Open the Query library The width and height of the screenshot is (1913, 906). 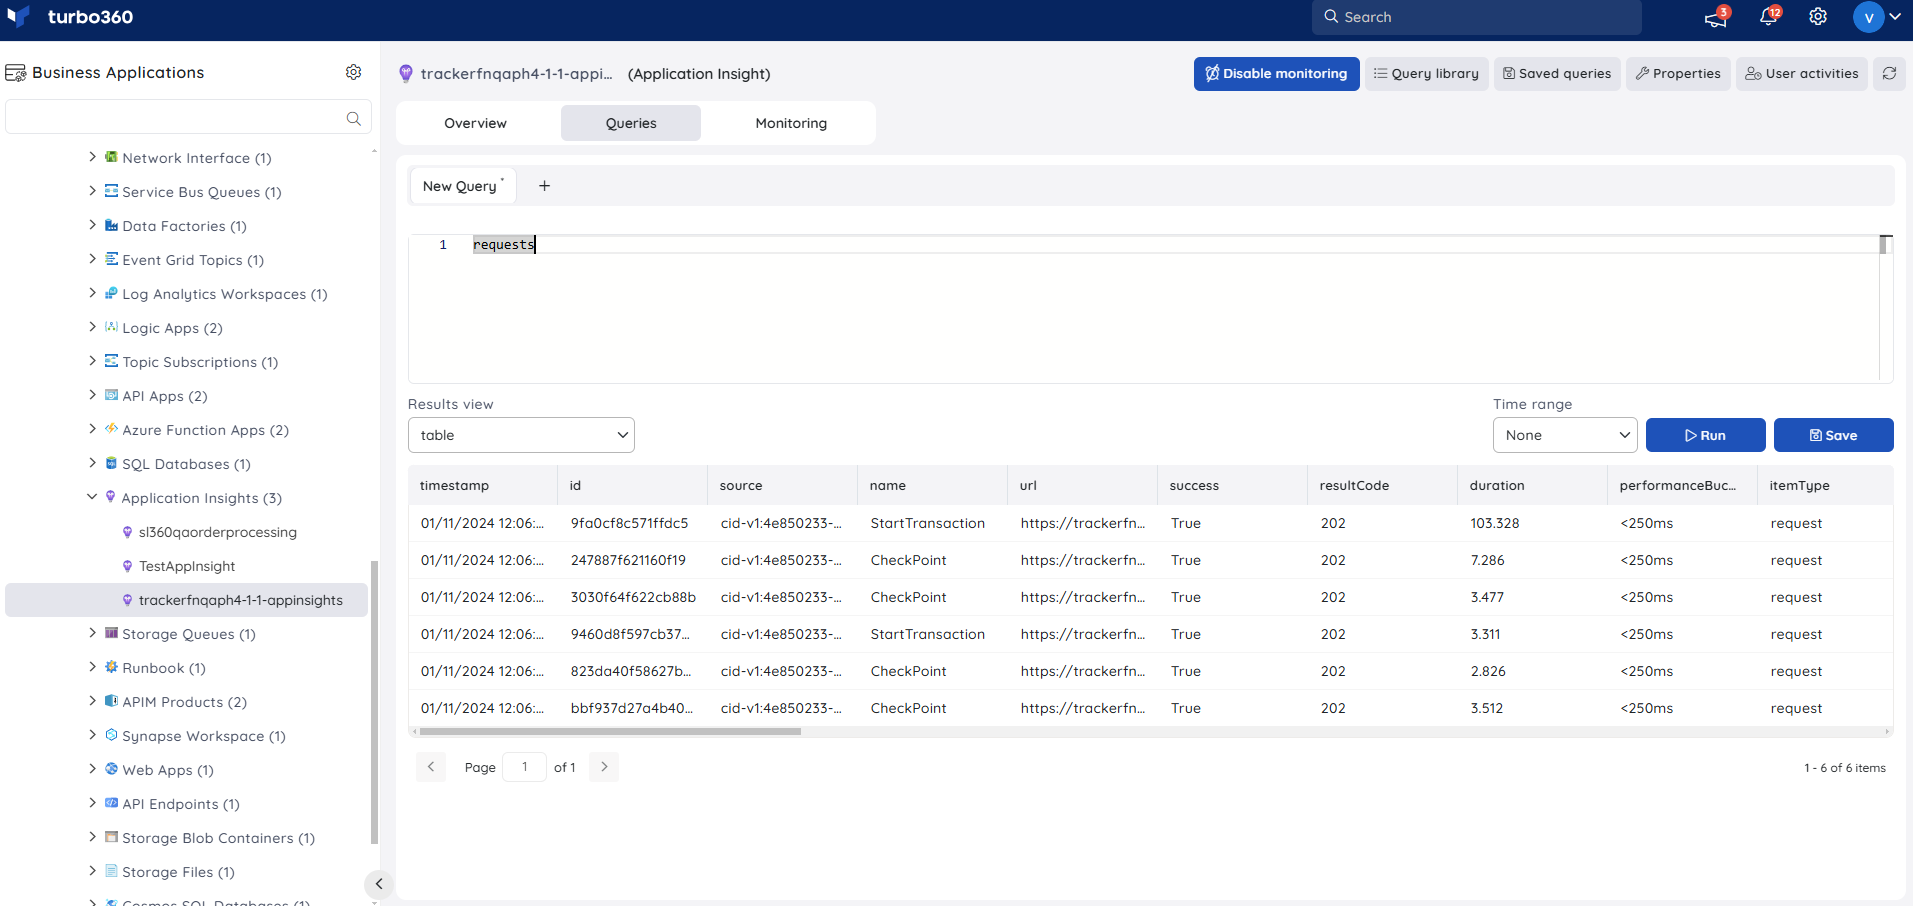1426,73
